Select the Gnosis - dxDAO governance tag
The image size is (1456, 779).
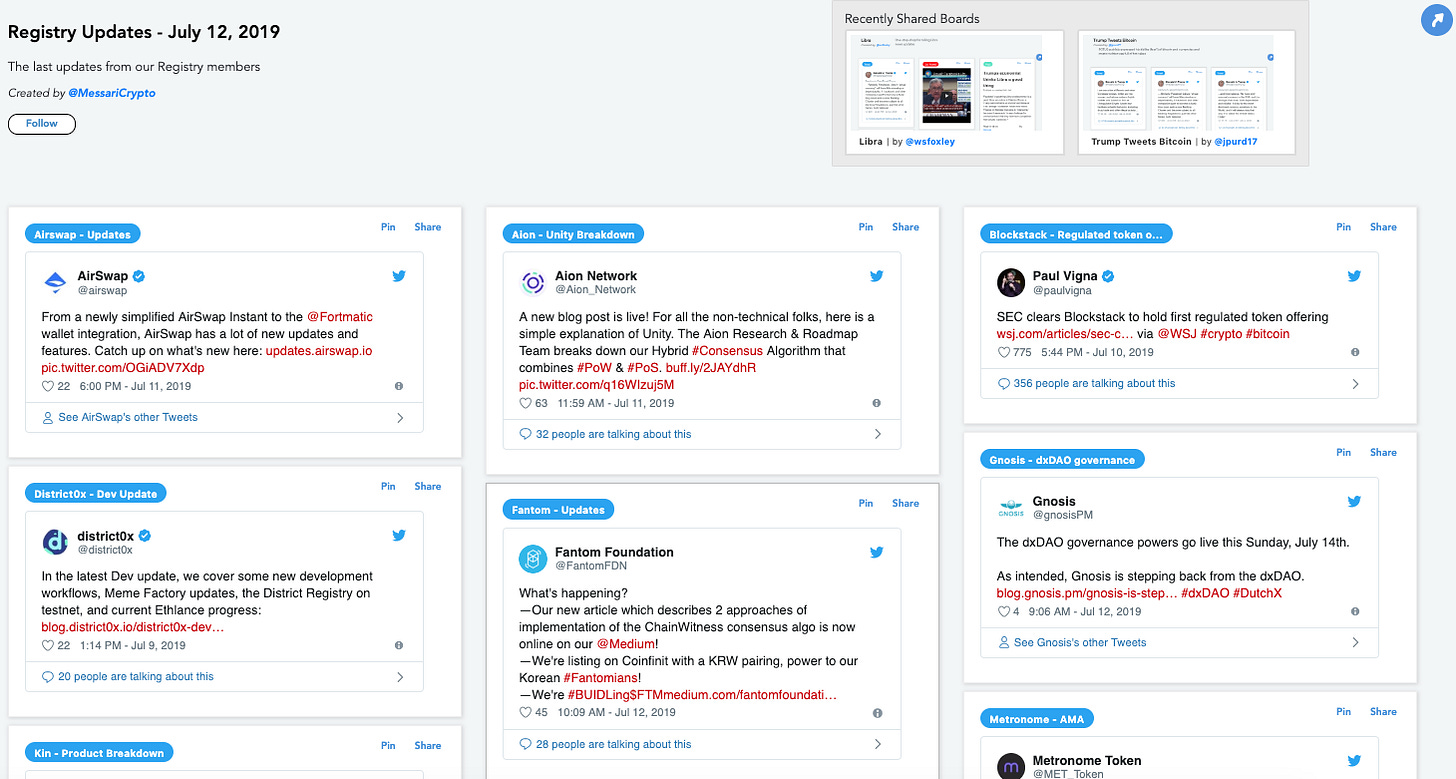[1062, 459]
